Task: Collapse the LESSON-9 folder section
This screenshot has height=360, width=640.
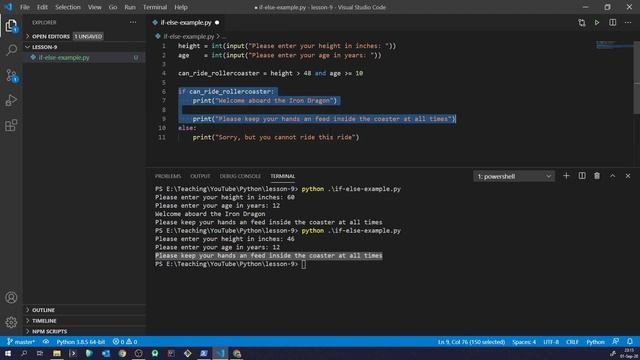Action: pyautogui.click(x=84, y=47)
